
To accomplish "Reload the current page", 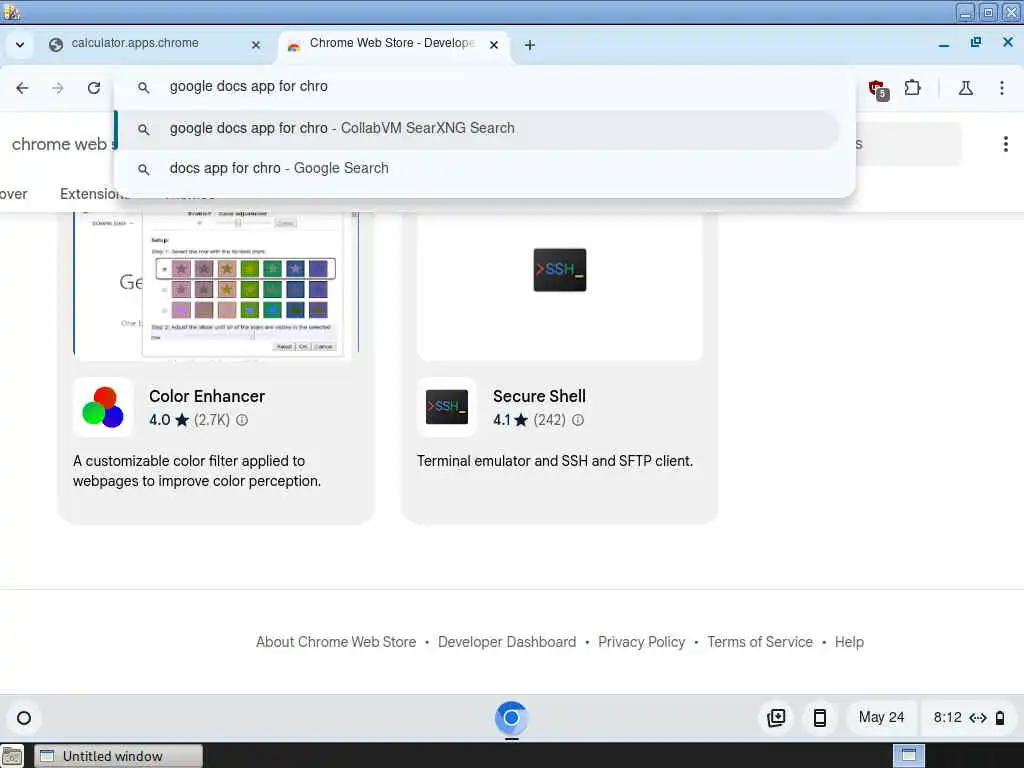I will point(94,88).
